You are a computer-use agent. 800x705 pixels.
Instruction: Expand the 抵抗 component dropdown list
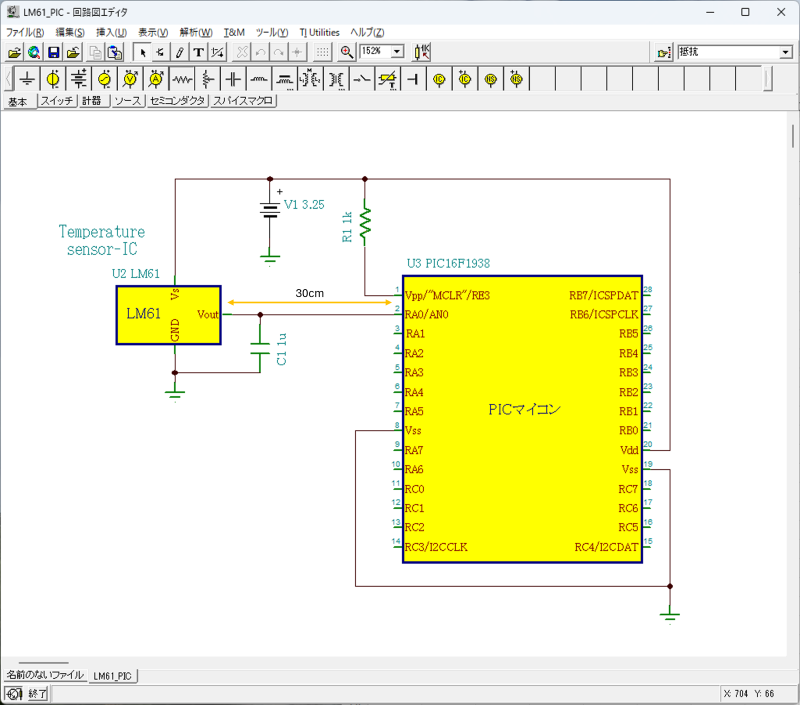pos(785,52)
